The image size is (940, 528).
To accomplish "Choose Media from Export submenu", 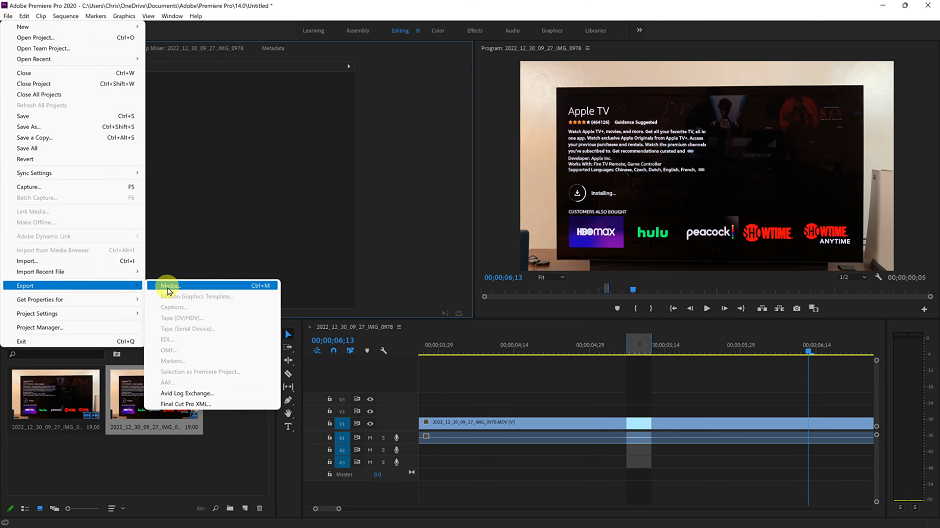I will click(x=213, y=285).
